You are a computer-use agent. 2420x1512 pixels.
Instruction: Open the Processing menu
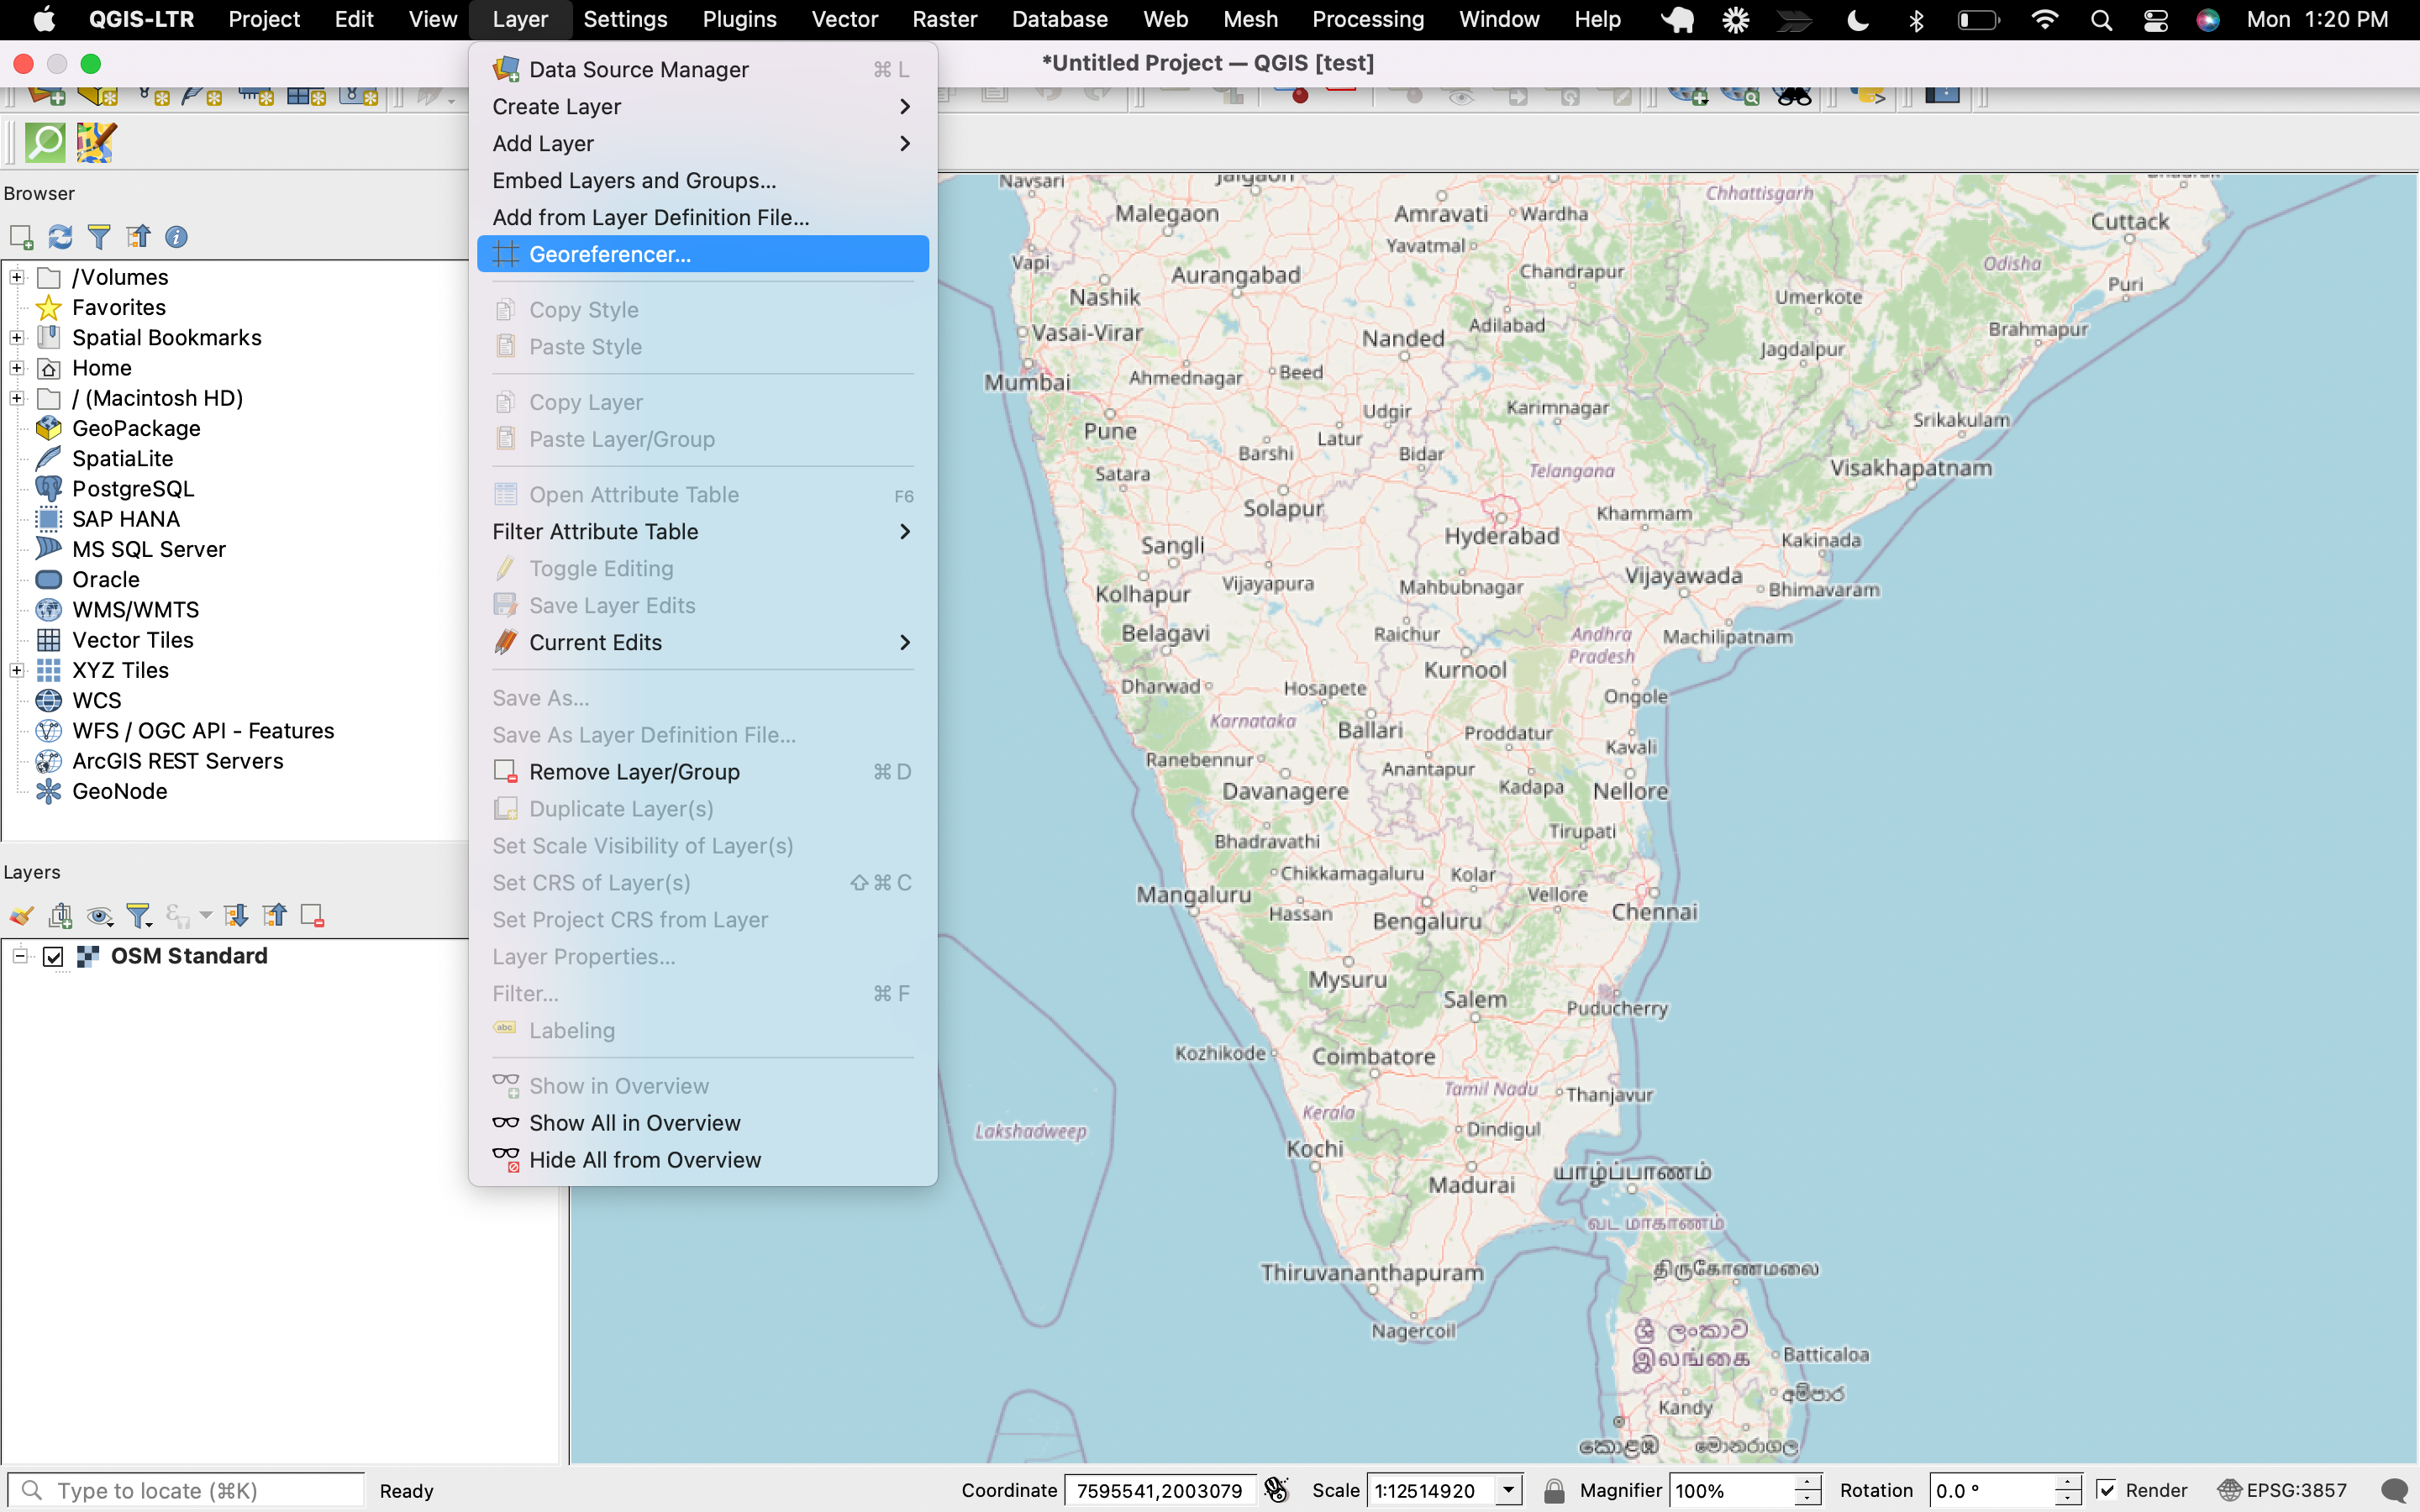click(1367, 20)
